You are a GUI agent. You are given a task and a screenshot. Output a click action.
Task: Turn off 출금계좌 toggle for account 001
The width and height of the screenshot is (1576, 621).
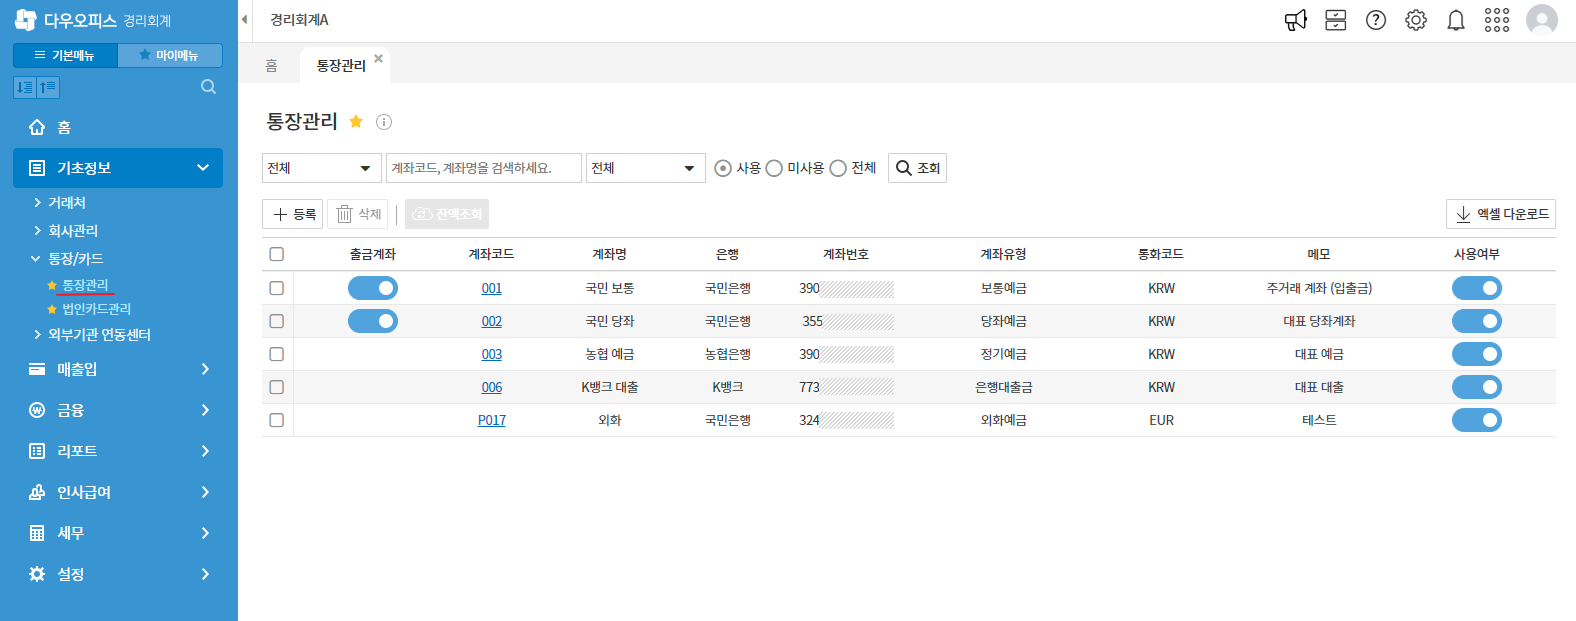pos(373,288)
